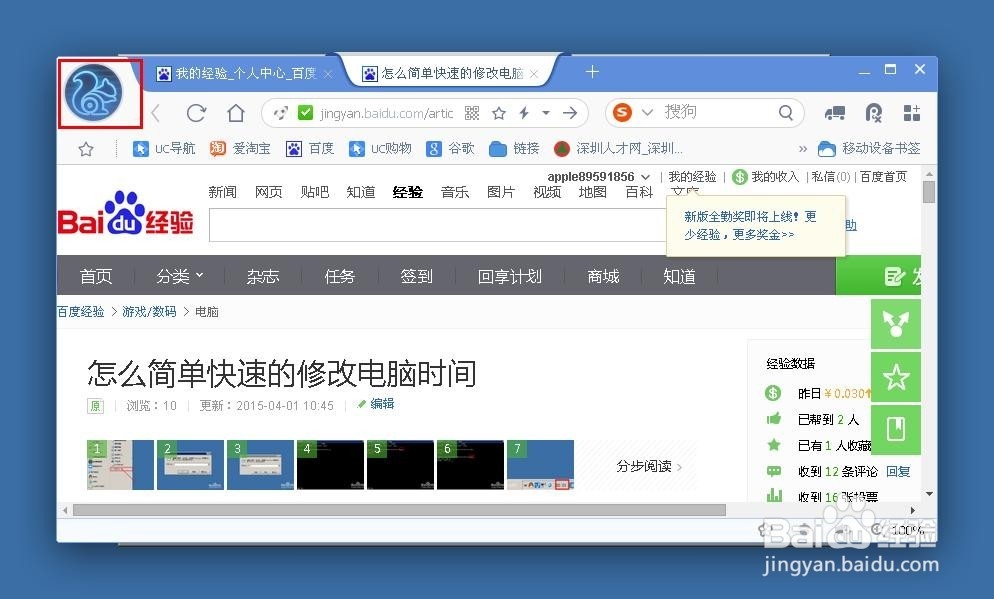Viewport: 994px width, 599px height.
Task: Open 私信(0) link
Action: point(830,176)
